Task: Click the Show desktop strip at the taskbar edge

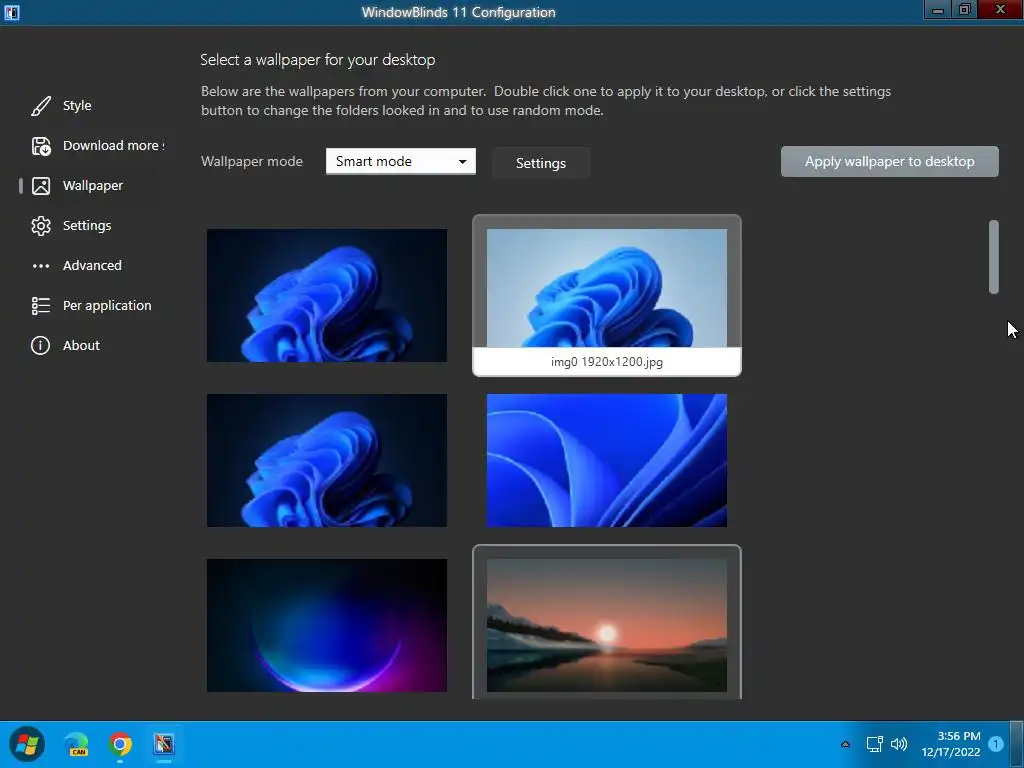Action: click(1016, 744)
